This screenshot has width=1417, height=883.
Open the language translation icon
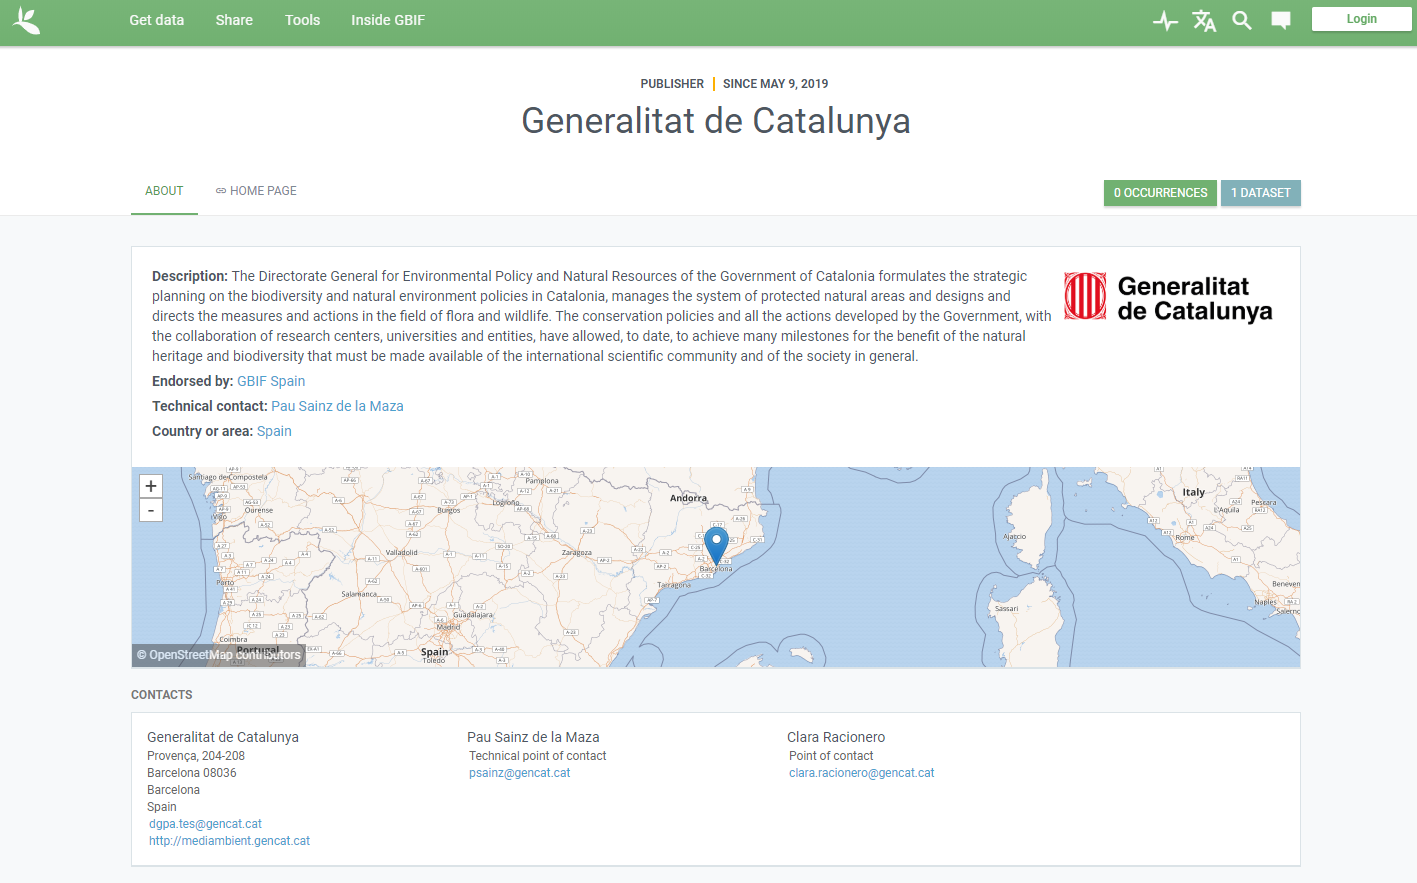[1204, 21]
